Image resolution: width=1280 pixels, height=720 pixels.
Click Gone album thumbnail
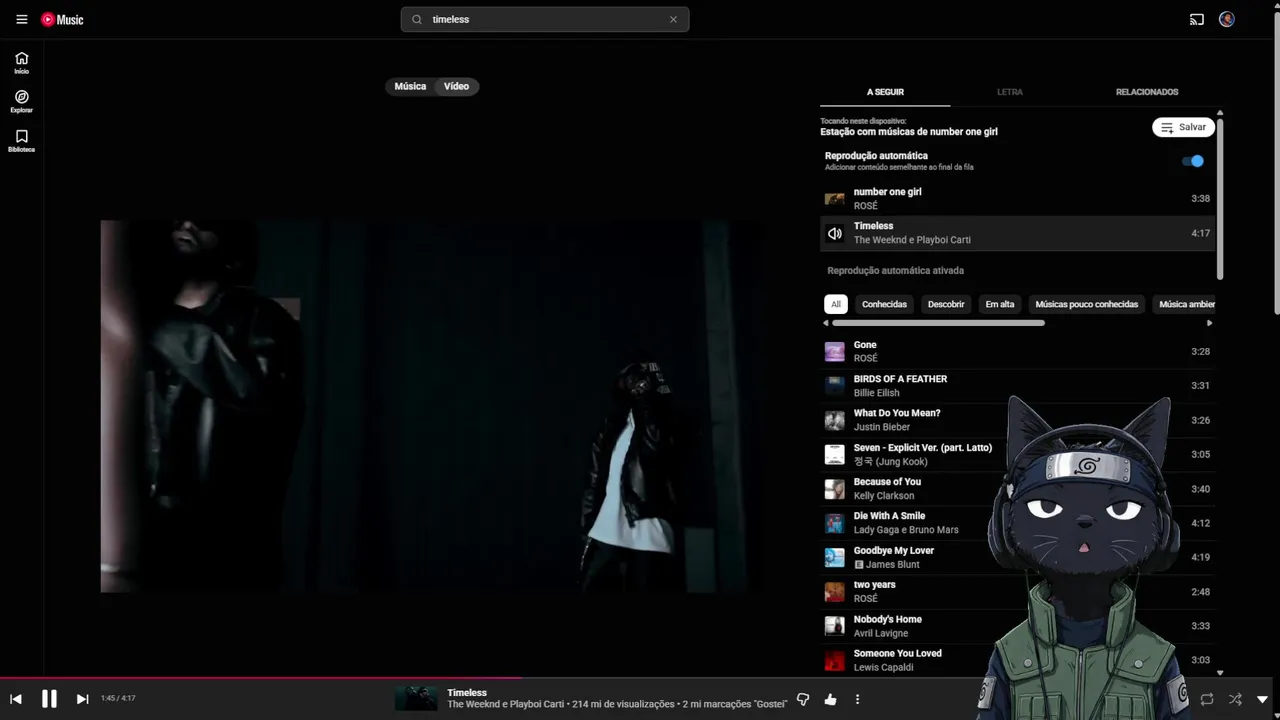tap(834, 352)
